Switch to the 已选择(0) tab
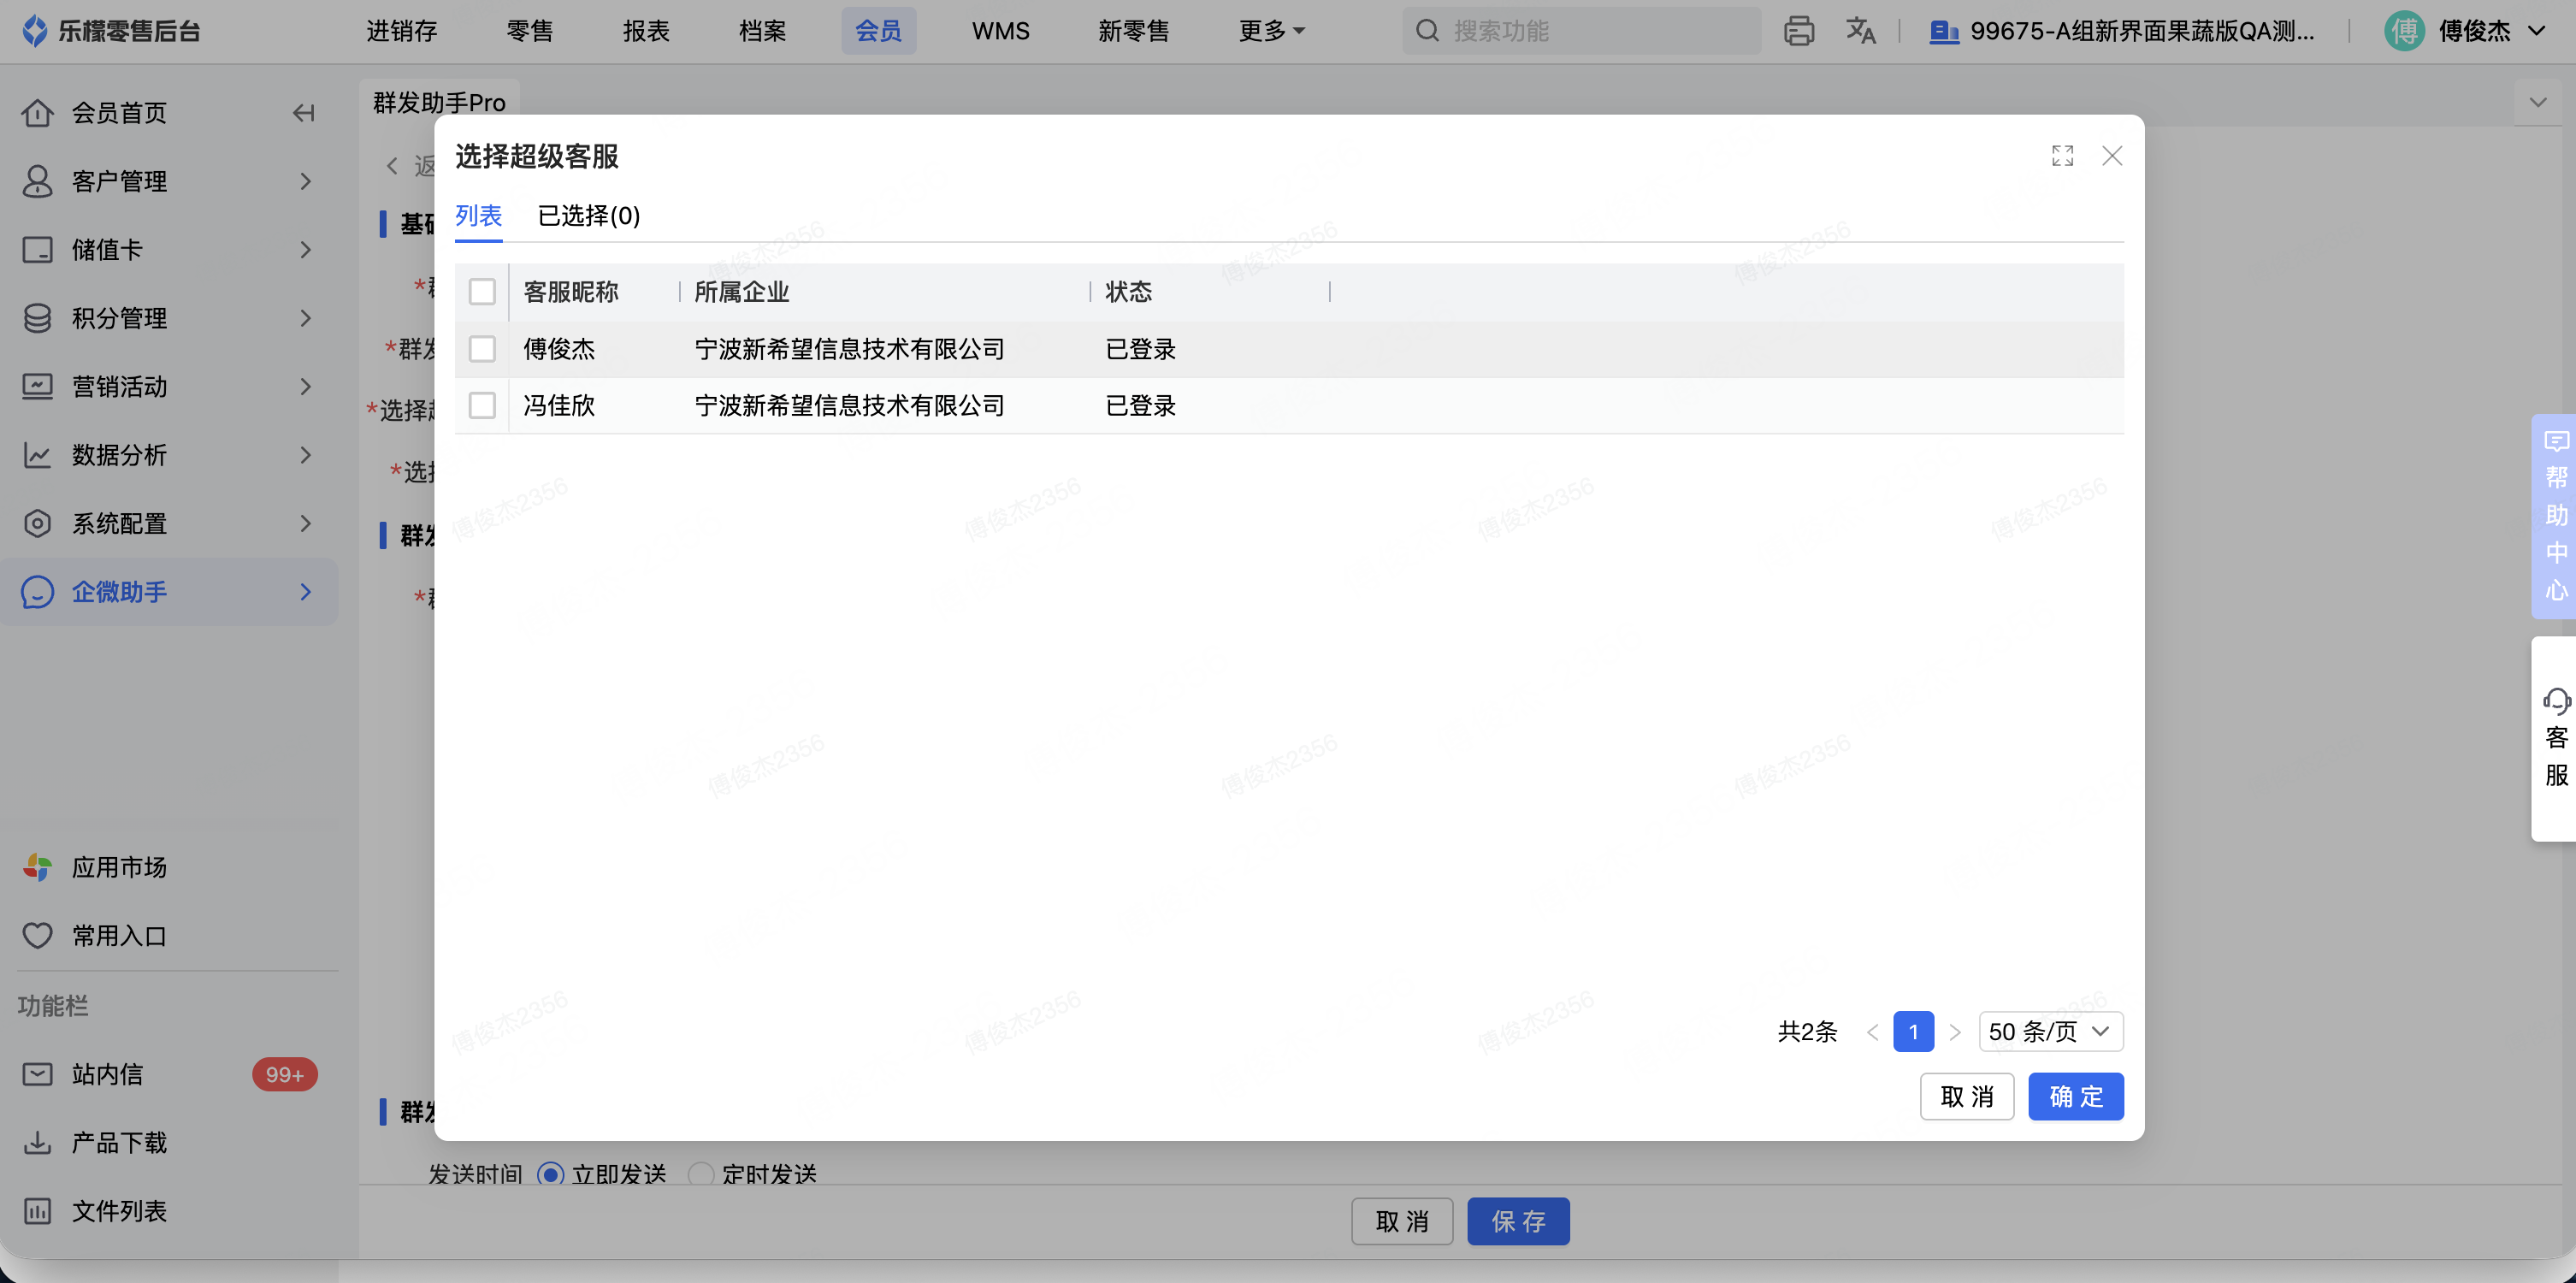 pyautogui.click(x=589, y=216)
